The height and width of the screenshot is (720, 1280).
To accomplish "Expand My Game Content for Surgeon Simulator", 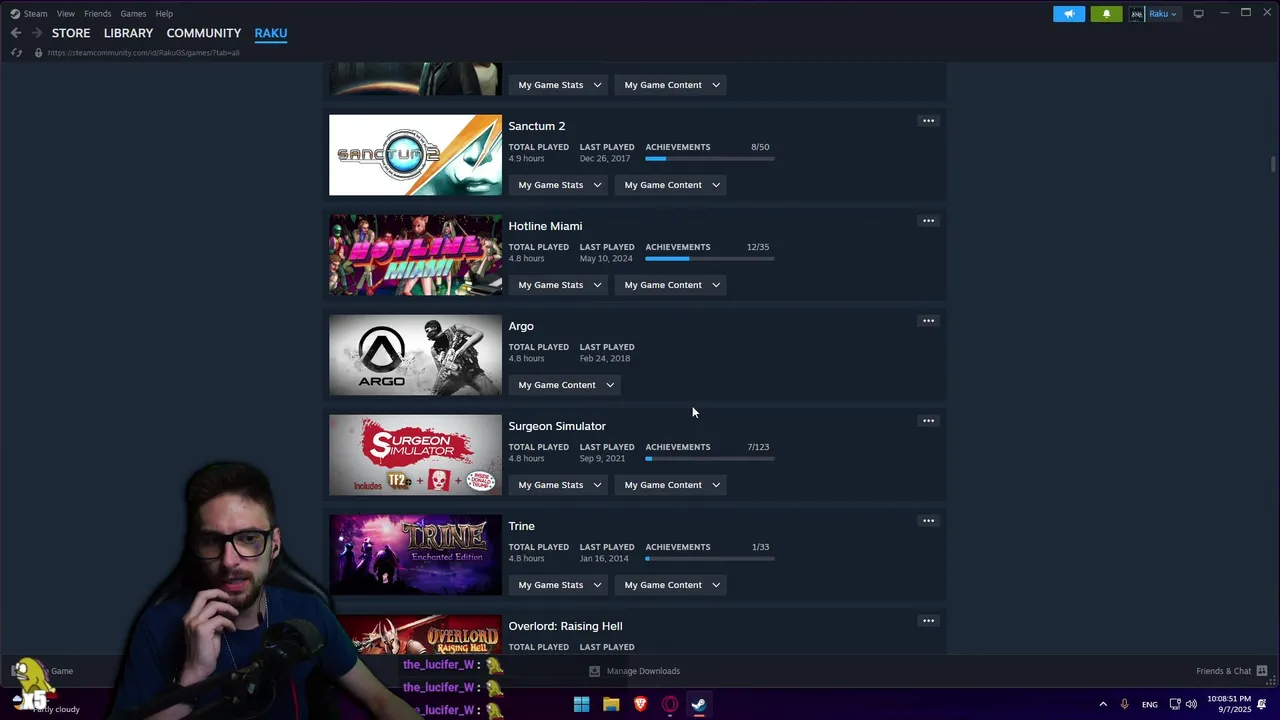I will [x=672, y=485].
